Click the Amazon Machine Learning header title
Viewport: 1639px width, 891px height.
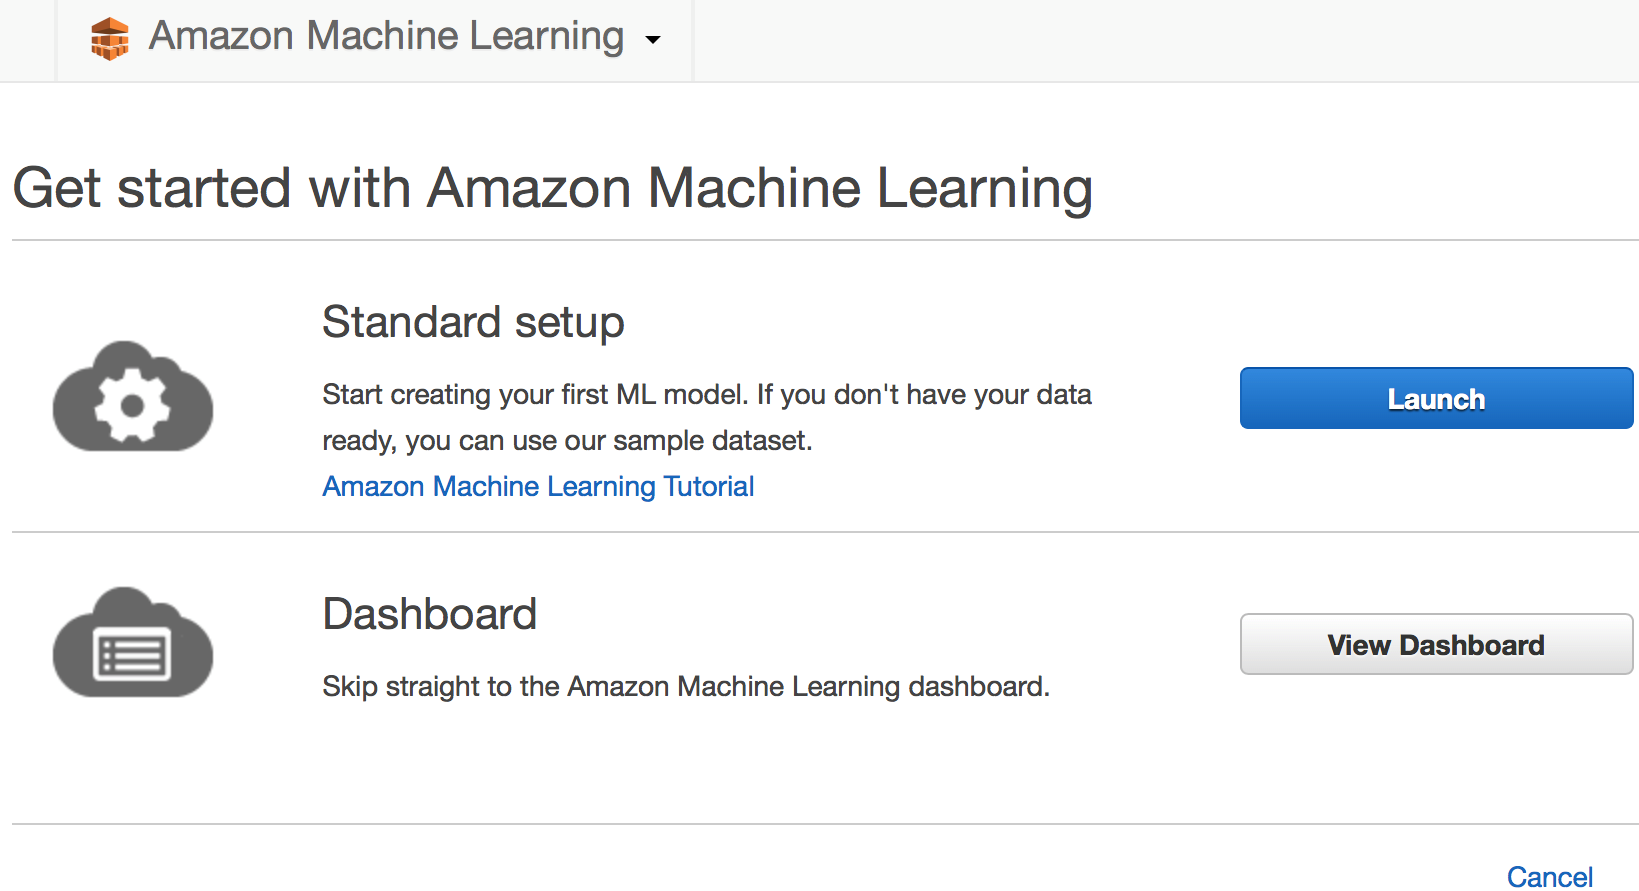click(x=386, y=36)
